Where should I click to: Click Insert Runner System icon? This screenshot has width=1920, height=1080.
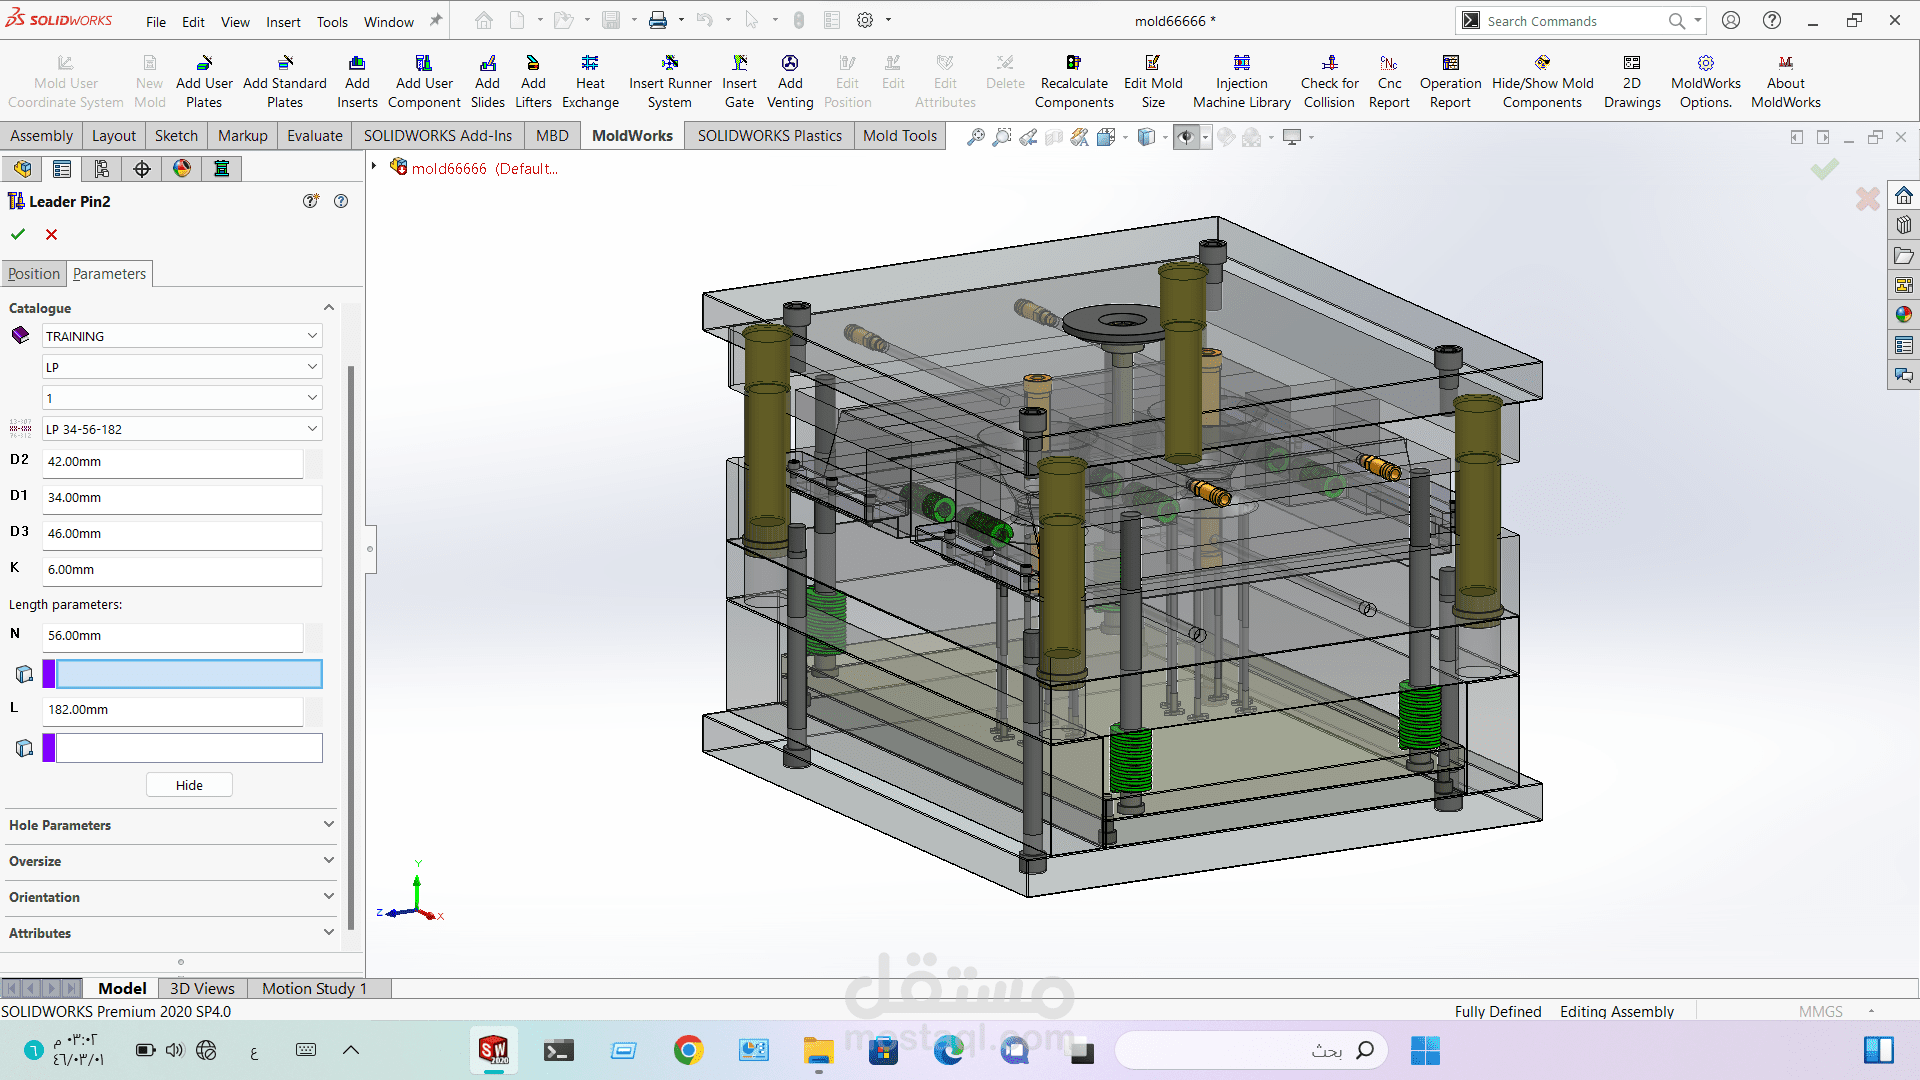(x=670, y=64)
